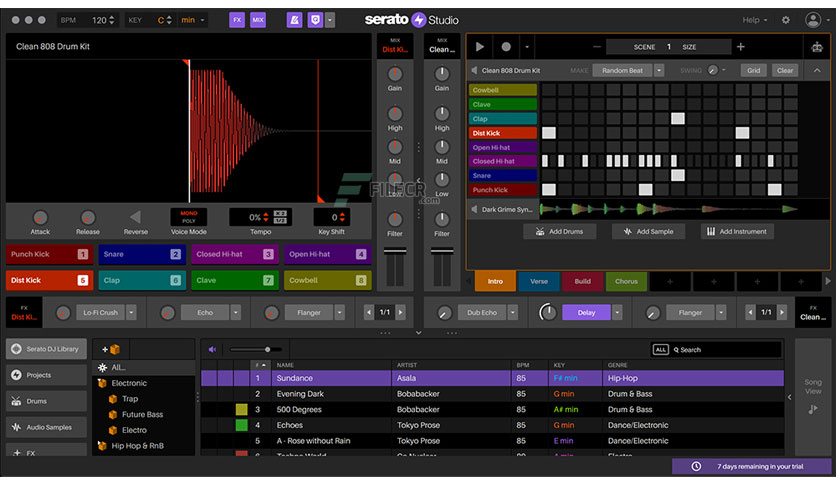Click the Reverse sample arrow icon
Image resolution: width=836 pixels, height=484 pixels.
[135, 217]
